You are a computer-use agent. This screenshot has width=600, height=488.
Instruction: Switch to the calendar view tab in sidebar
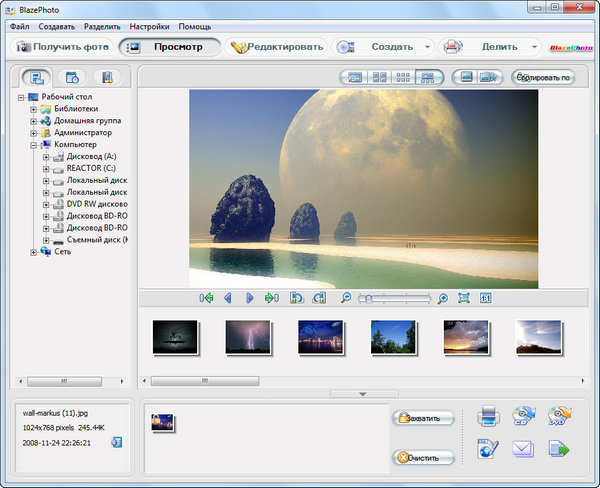(x=71, y=77)
